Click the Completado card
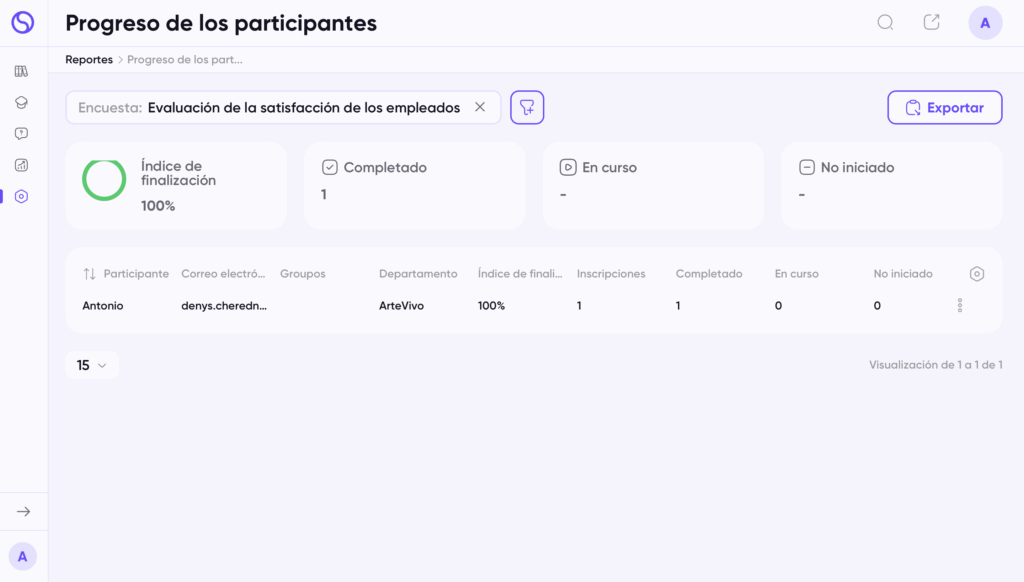Viewport: 1024px width, 582px height. tap(415, 186)
